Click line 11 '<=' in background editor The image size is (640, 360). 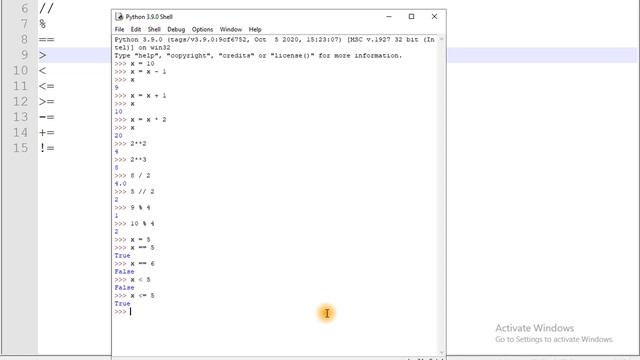click(47, 86)
